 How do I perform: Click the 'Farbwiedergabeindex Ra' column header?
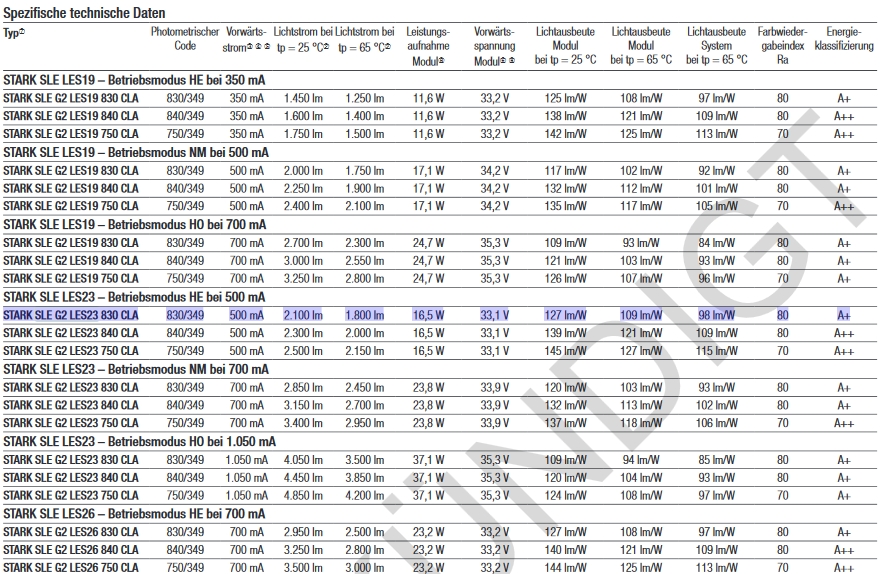click(x=782, y=46)
